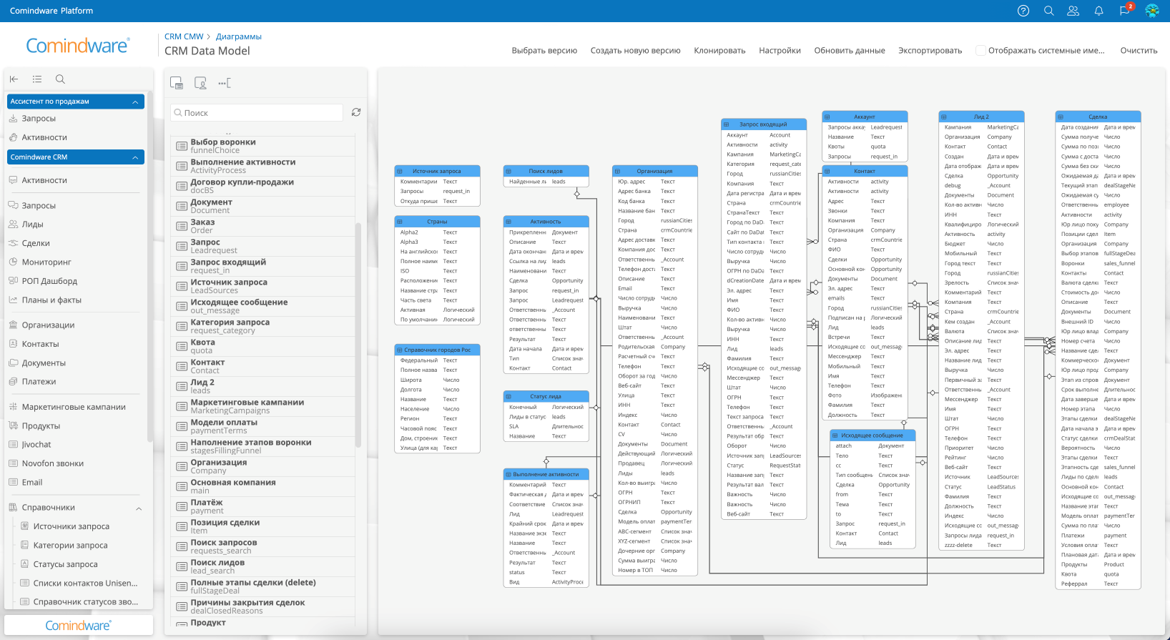The width and height of the screenshot is (1170, 640).
Task: Click the first template-list icon above Поиск
Action: [177, 83]
